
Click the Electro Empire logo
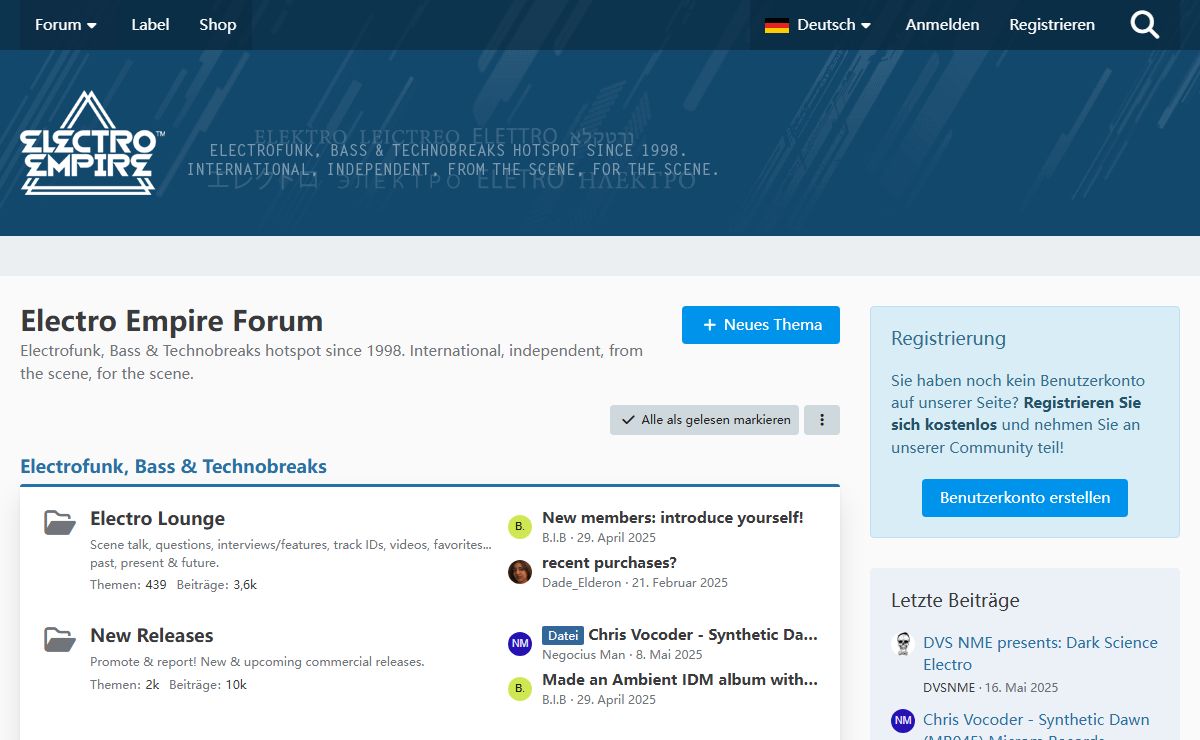click(92, 142)
